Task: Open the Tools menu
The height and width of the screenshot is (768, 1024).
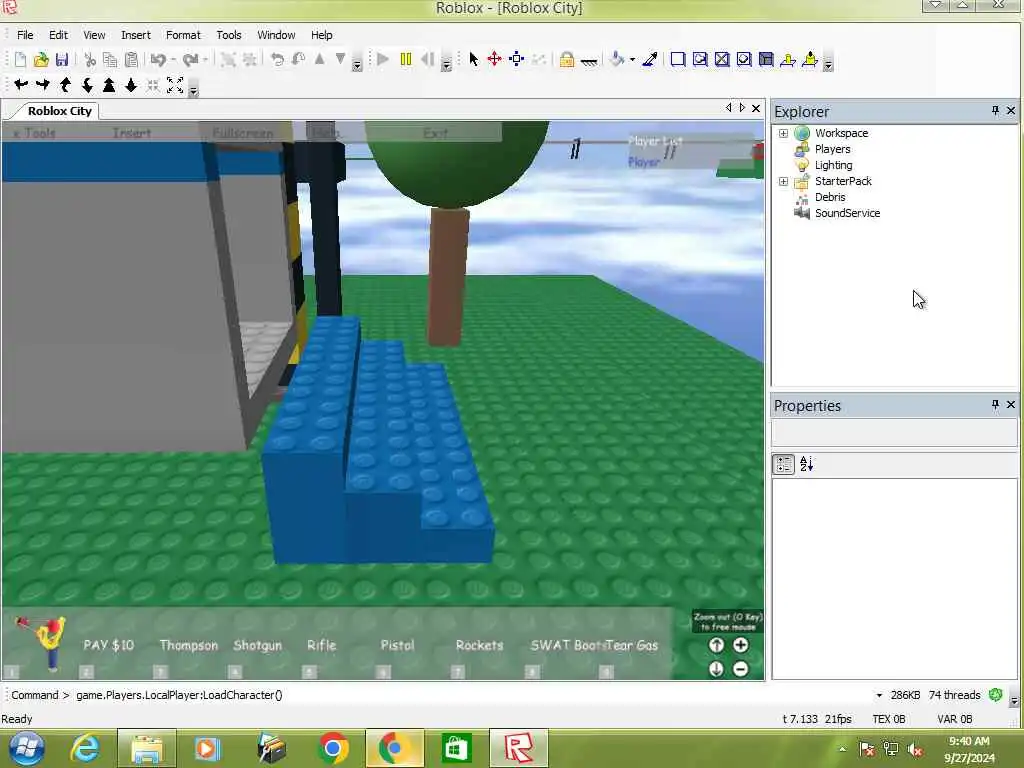Action: coord(229,35)
